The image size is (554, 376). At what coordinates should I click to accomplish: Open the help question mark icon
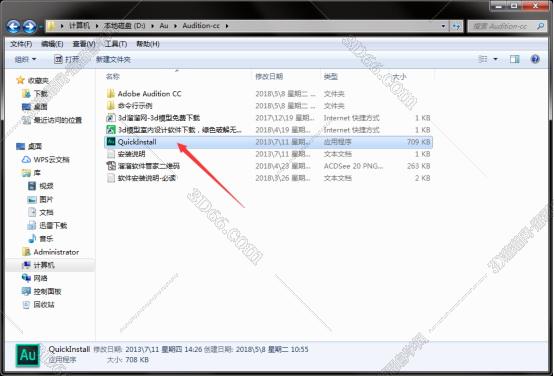click(535, 59)
